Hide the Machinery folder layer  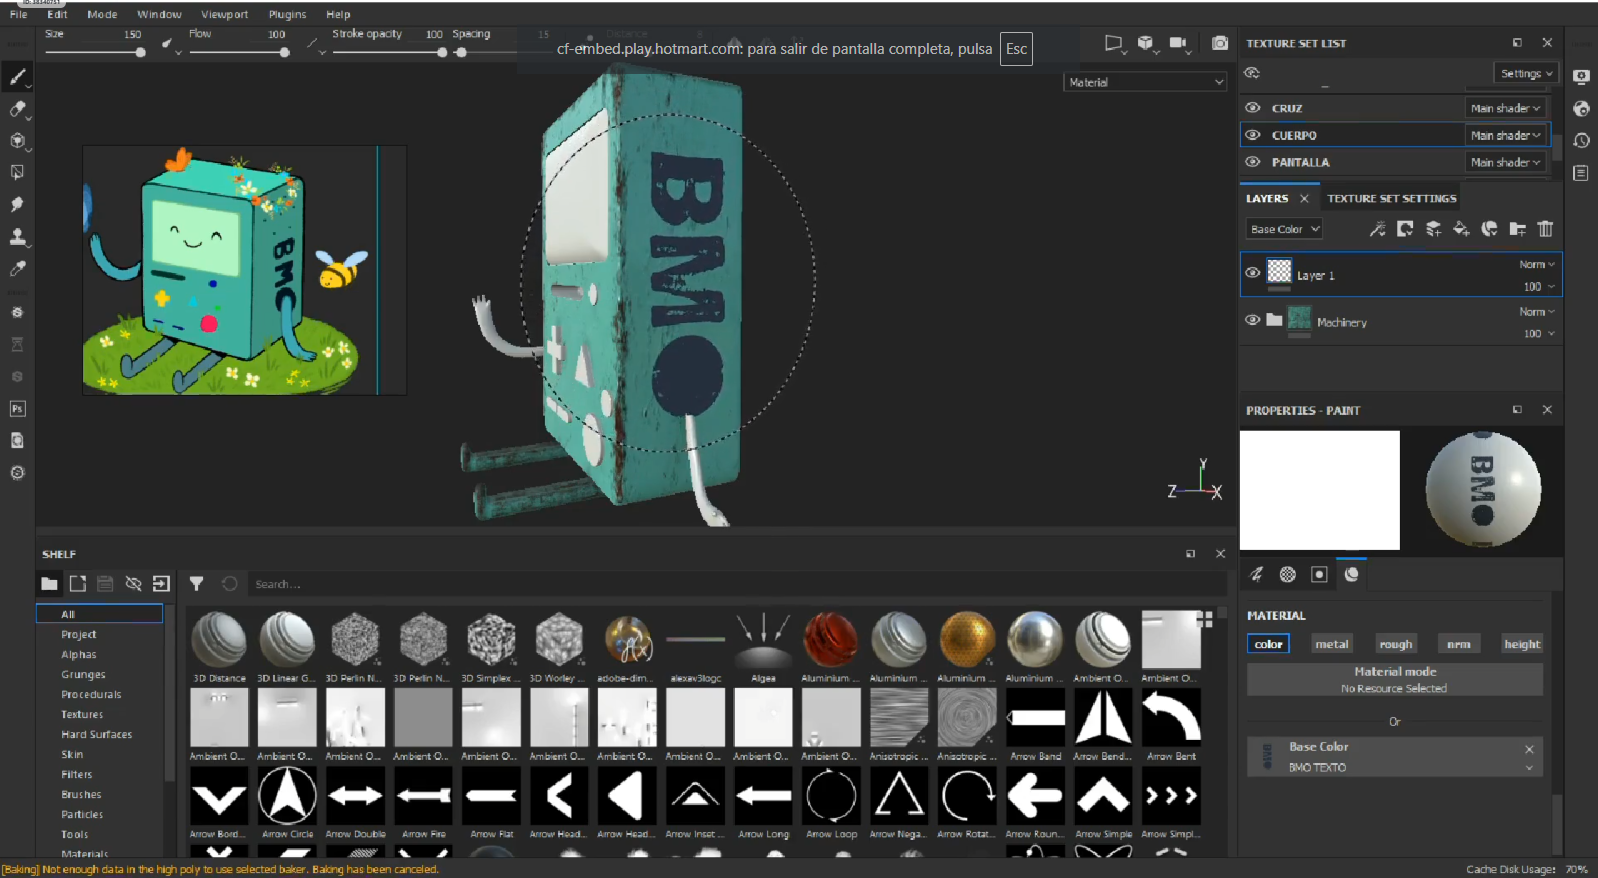coord(1252,320)
